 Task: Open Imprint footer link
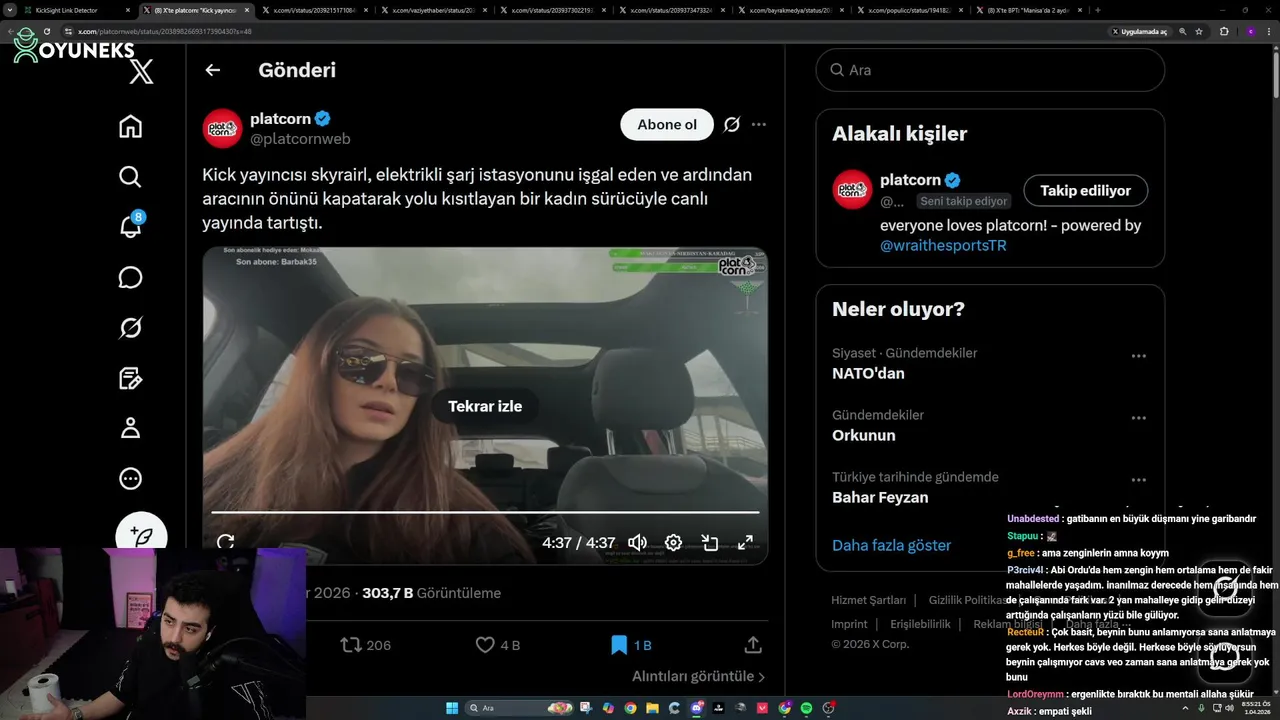coord(849,624)
